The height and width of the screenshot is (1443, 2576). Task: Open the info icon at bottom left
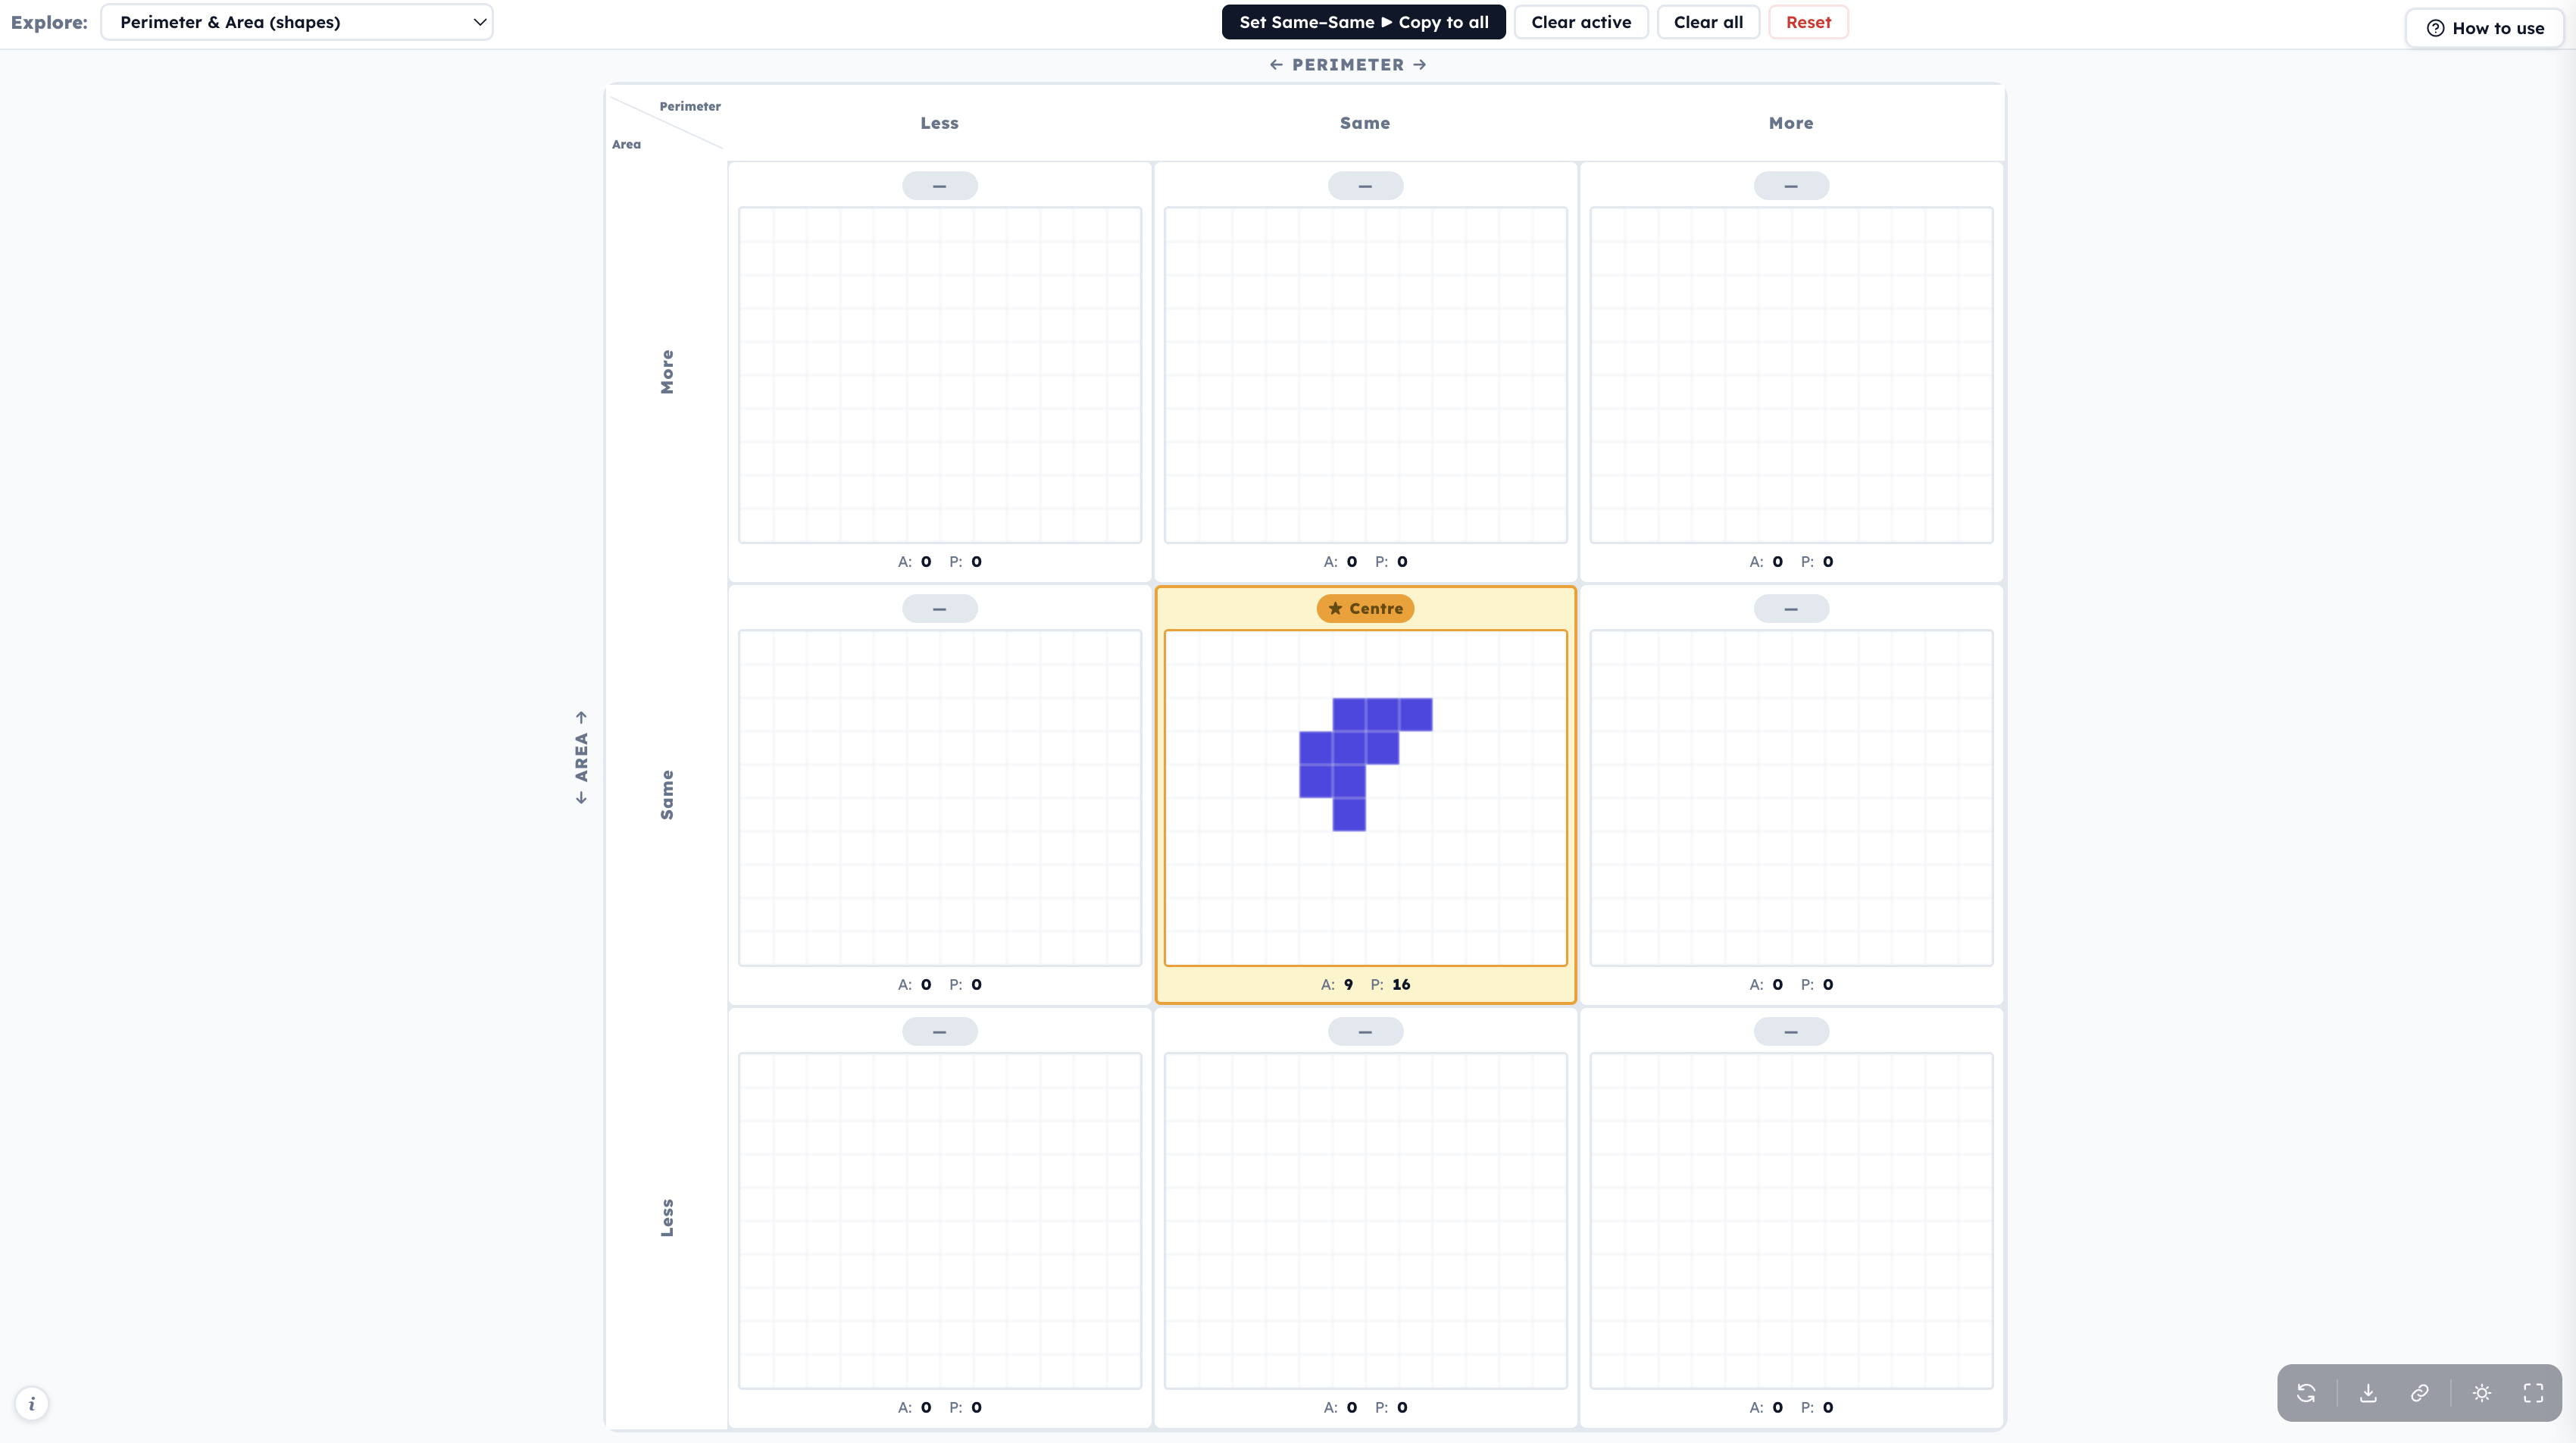[x=32, y=1403]
